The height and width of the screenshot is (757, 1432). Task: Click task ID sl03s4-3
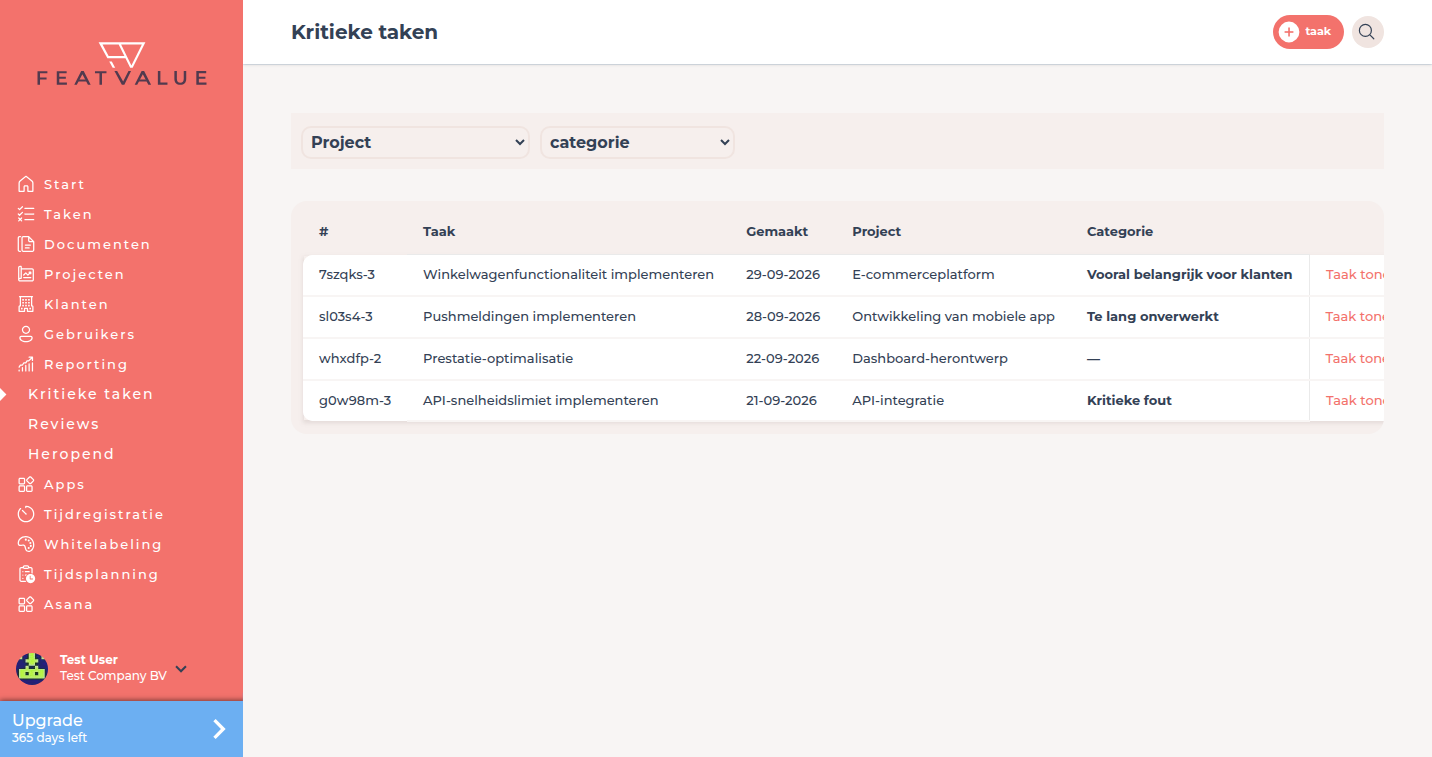(345, 316)
